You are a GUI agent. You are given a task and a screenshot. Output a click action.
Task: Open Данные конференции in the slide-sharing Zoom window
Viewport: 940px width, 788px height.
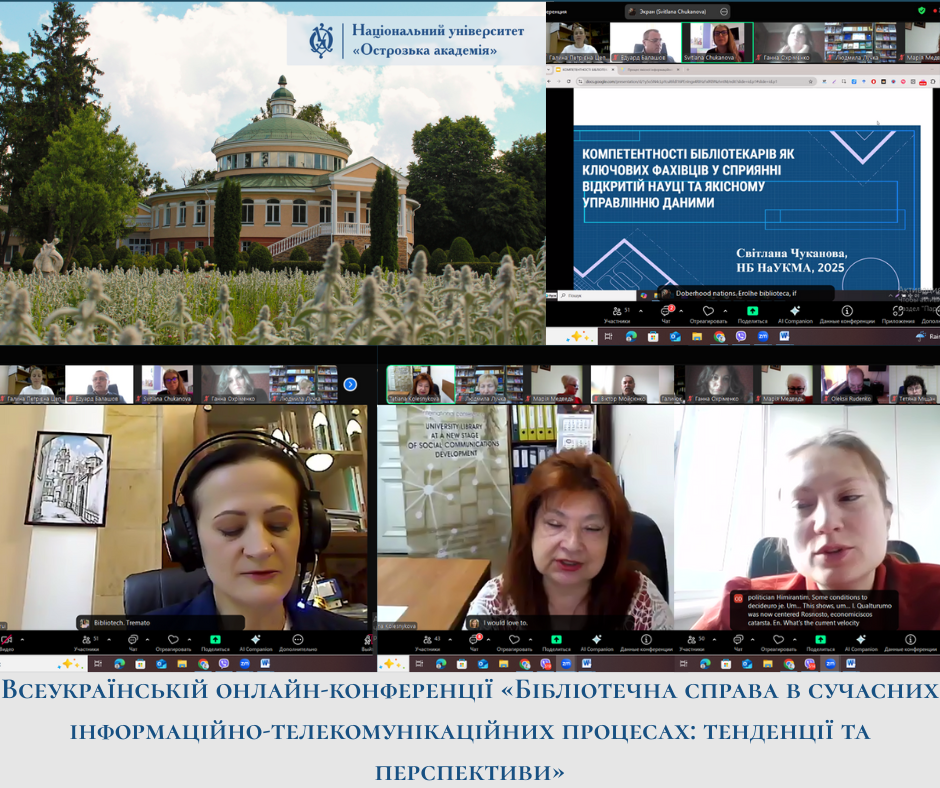pos(847,314)
